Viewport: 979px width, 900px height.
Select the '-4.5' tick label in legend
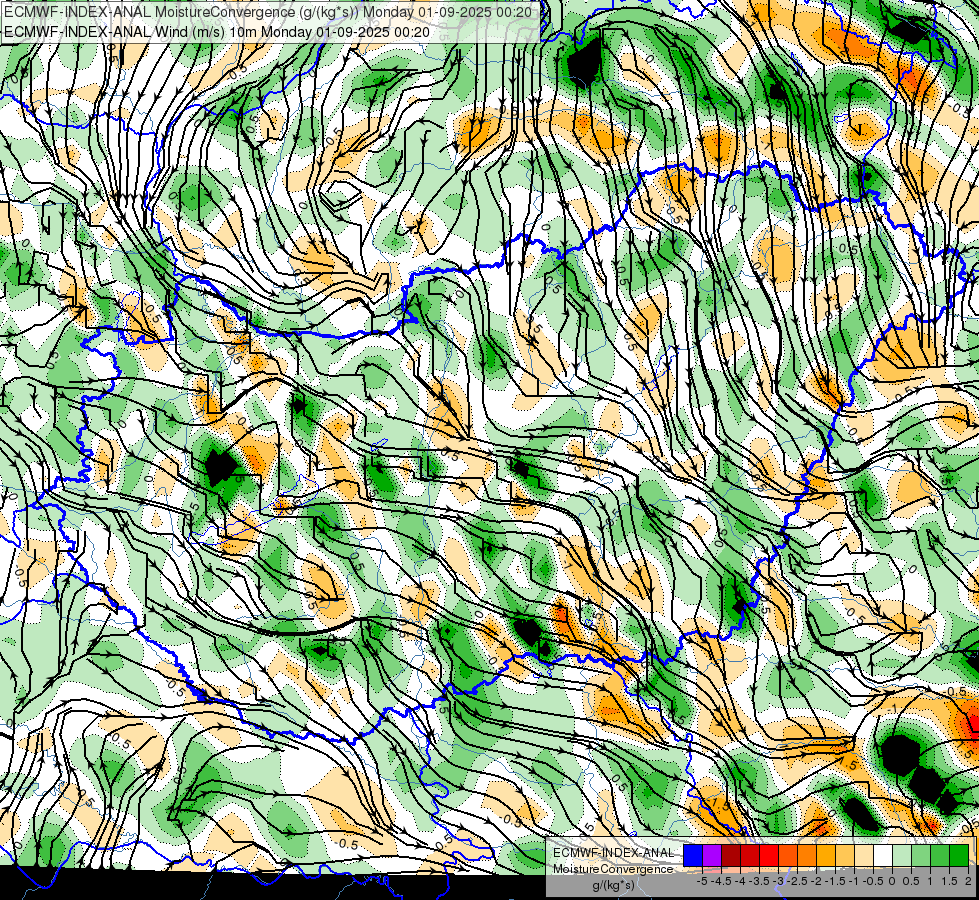[721, 881]
